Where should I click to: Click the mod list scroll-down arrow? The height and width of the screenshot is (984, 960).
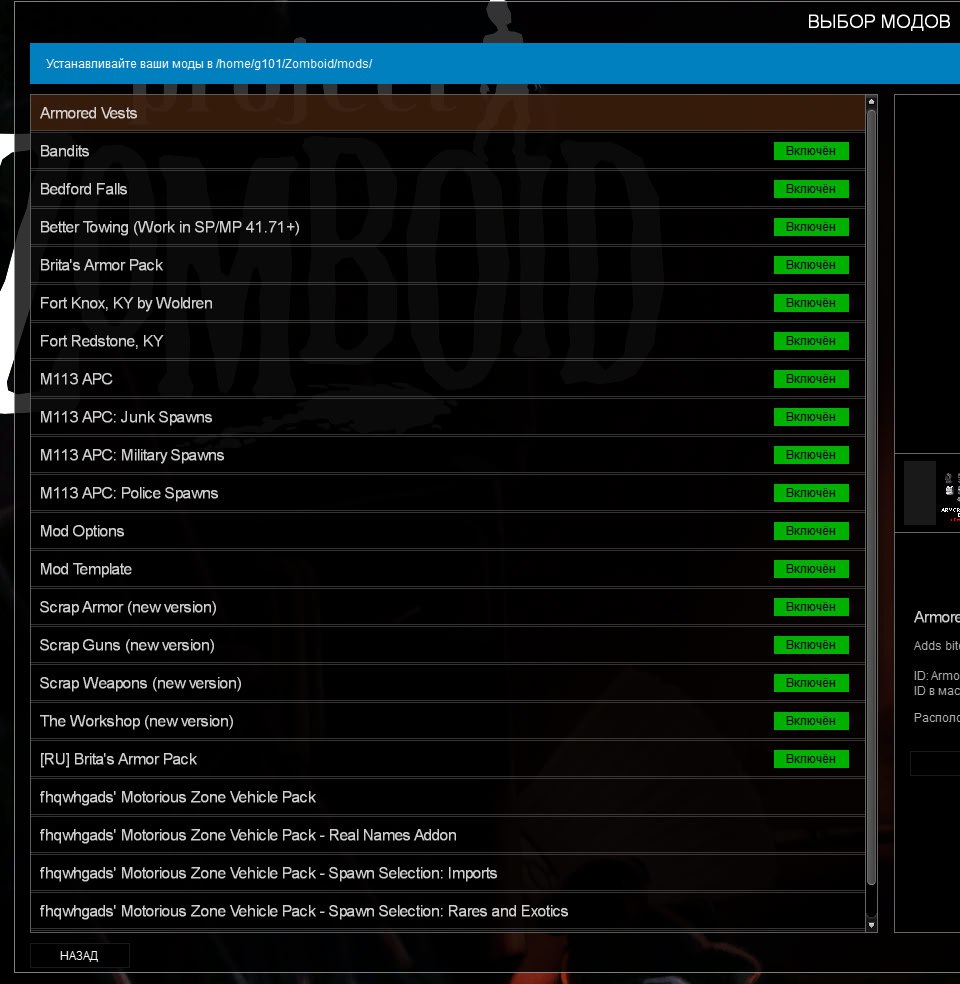[x=872, y=926]
